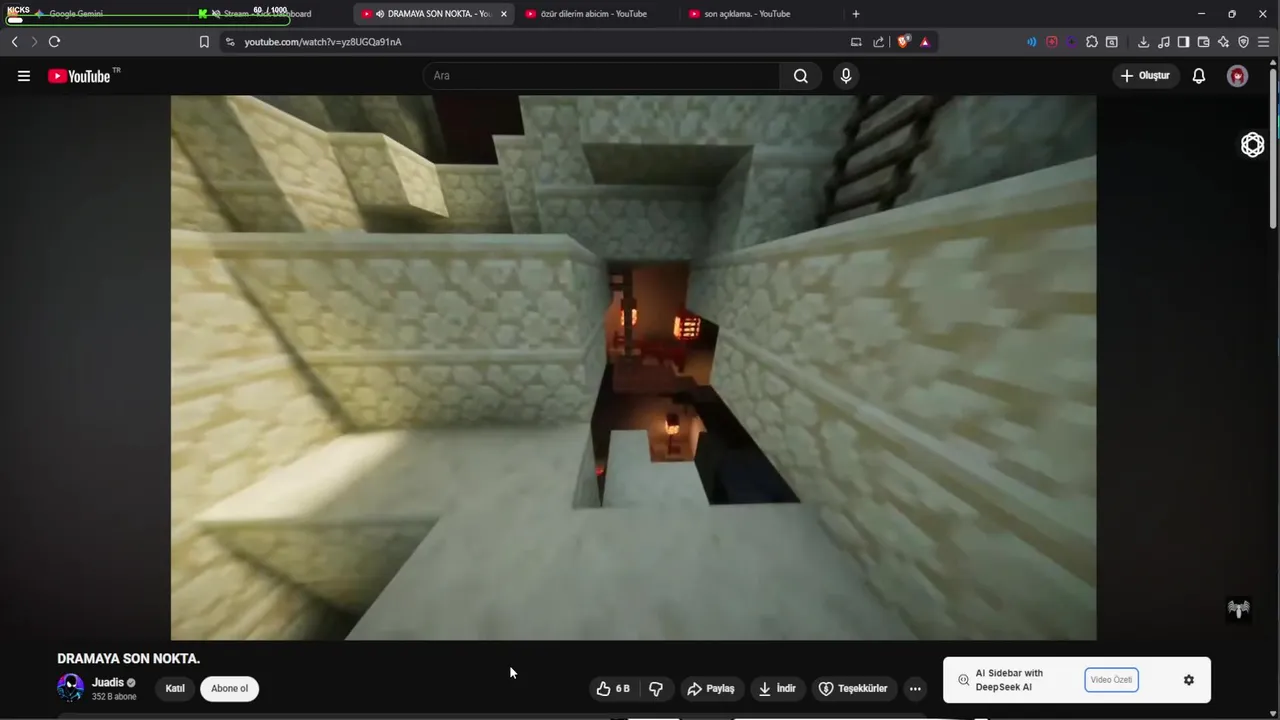
Task: Open browser downloads panel
Action: [x=1143, y=42]
